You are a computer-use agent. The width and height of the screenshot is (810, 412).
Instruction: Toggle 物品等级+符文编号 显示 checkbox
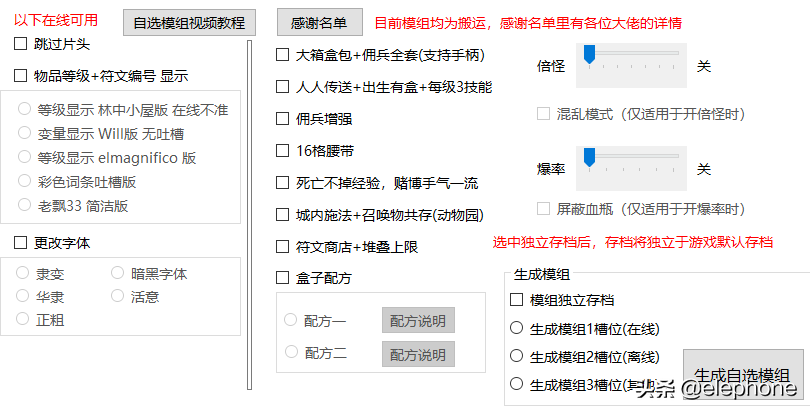pos(21,75)
